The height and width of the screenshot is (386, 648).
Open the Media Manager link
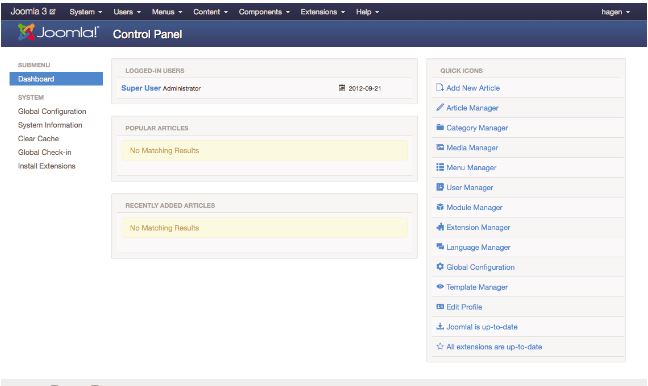click(472, 148)
